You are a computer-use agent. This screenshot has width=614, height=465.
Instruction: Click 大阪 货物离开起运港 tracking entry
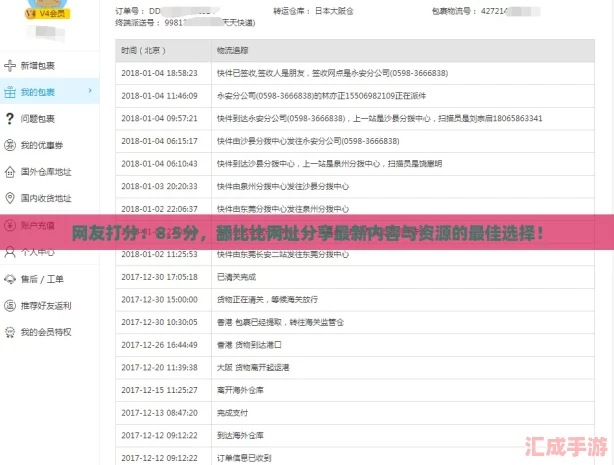click(253, 368)
